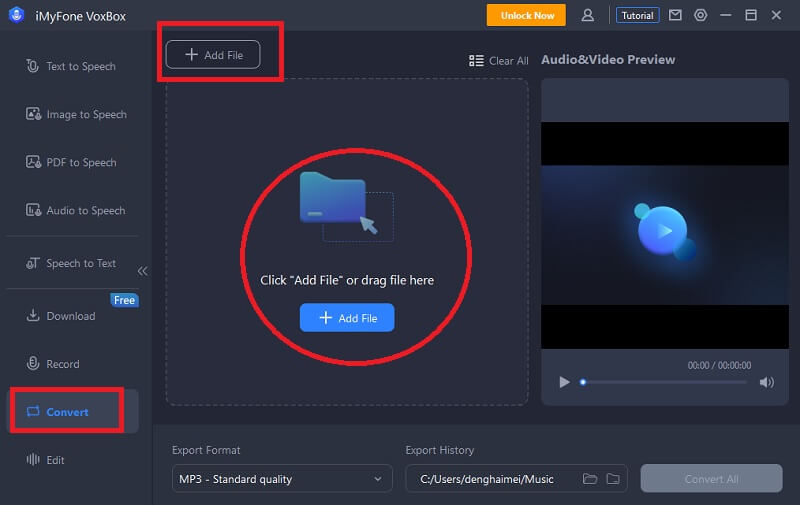Screen dimensions: 800x505
Task: Switch to Speech to Text
Action: click(x=71, y=263)
